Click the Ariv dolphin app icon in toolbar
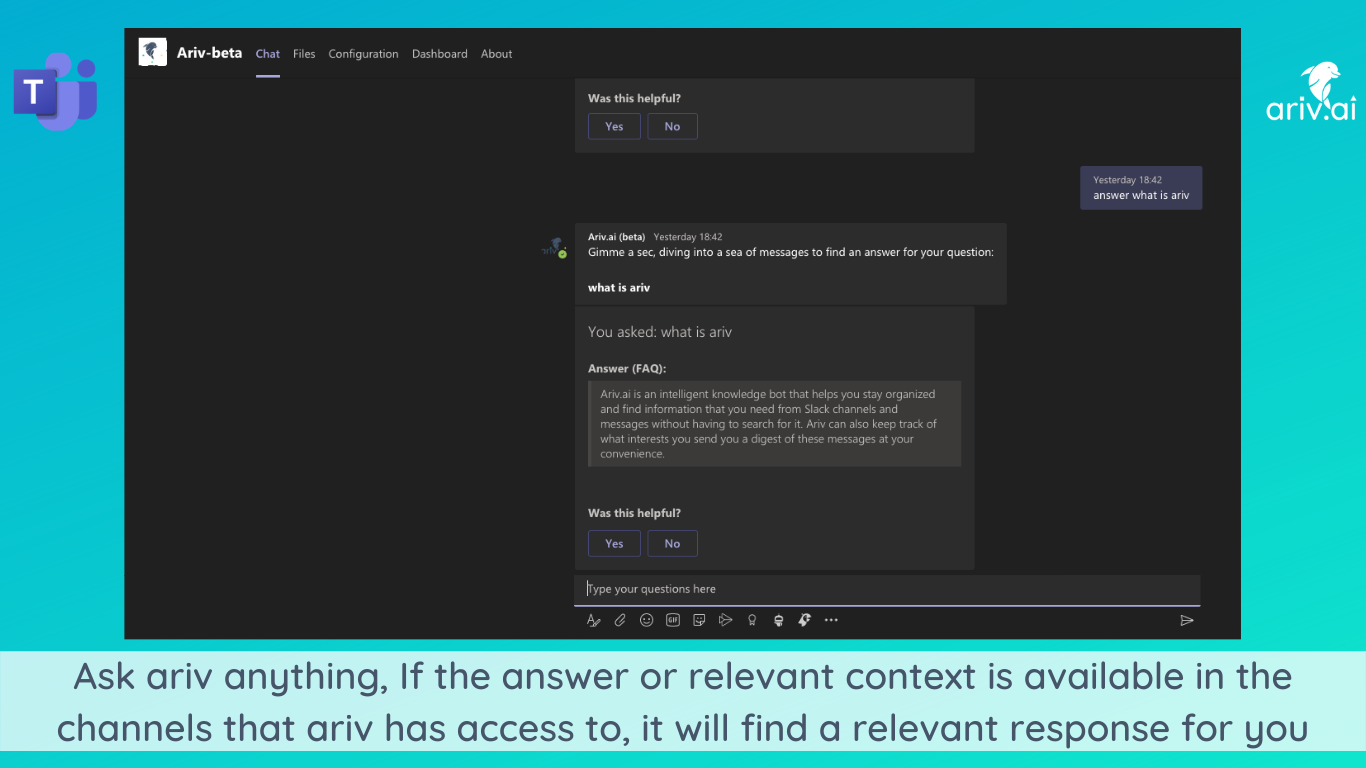This screenshot has width=1366, height=768. point(804,620)
